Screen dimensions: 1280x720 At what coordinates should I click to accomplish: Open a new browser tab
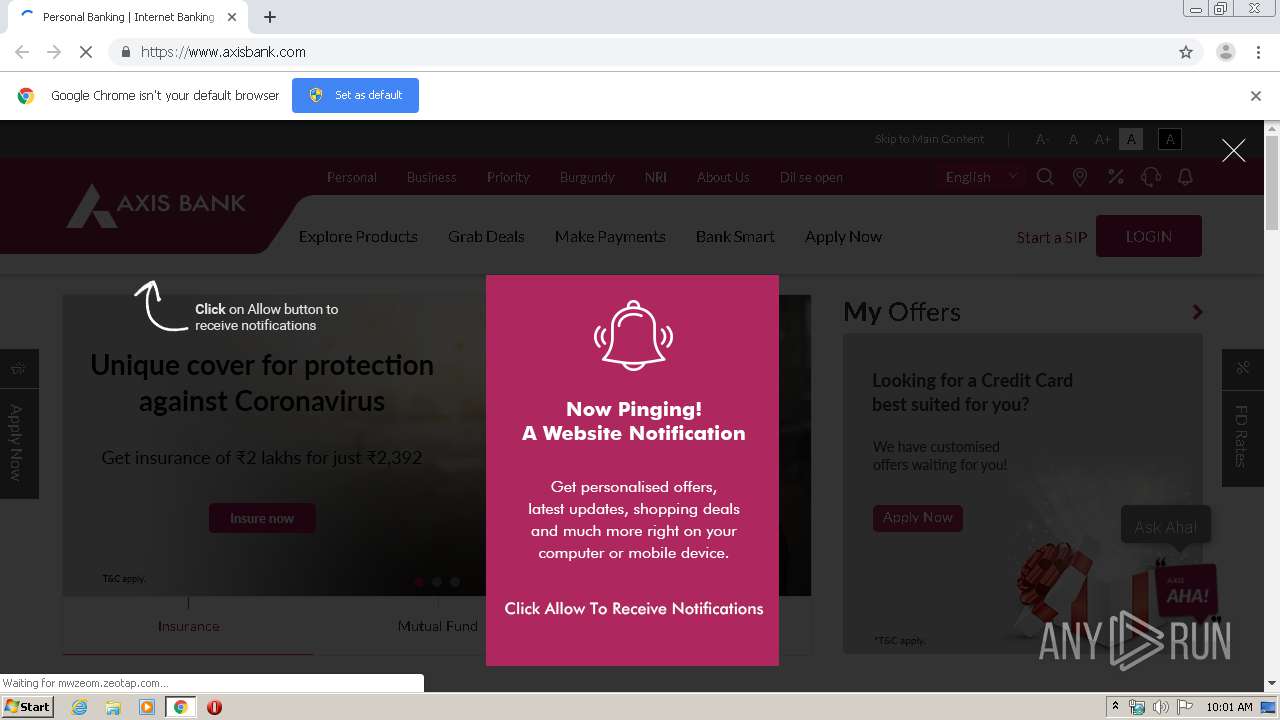[270, 17]
